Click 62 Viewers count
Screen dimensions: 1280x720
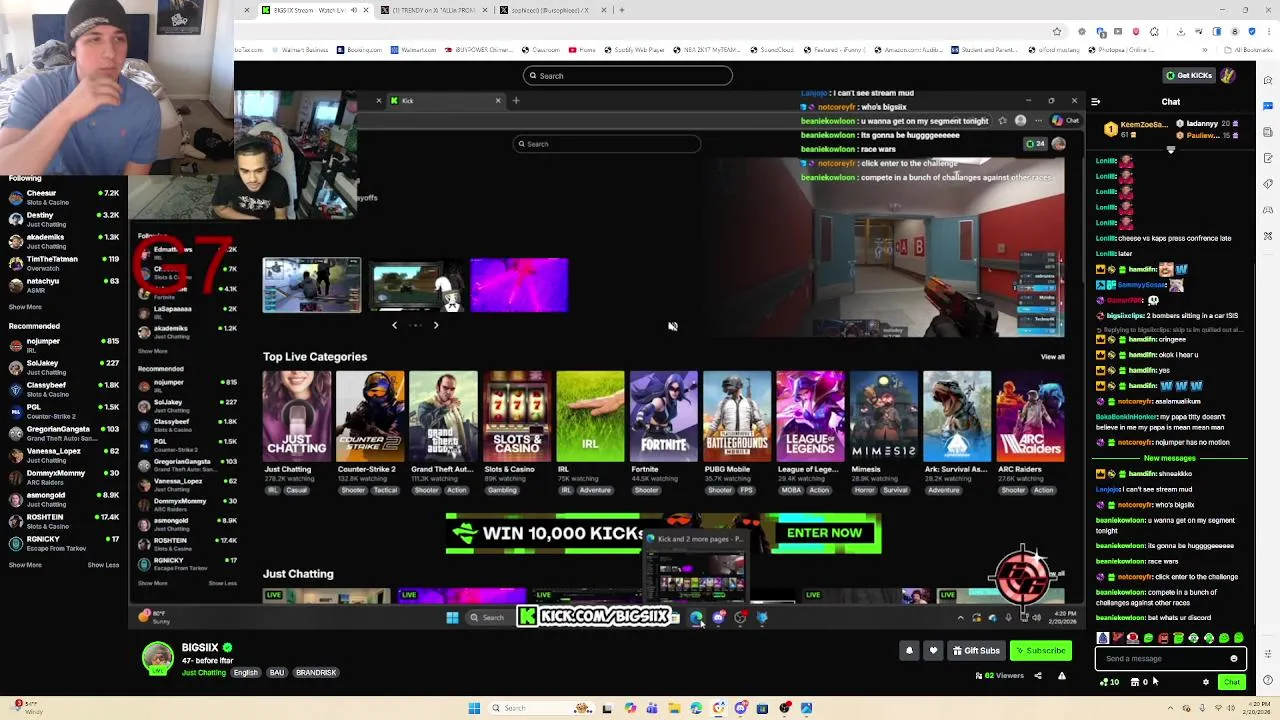point(999,676)
